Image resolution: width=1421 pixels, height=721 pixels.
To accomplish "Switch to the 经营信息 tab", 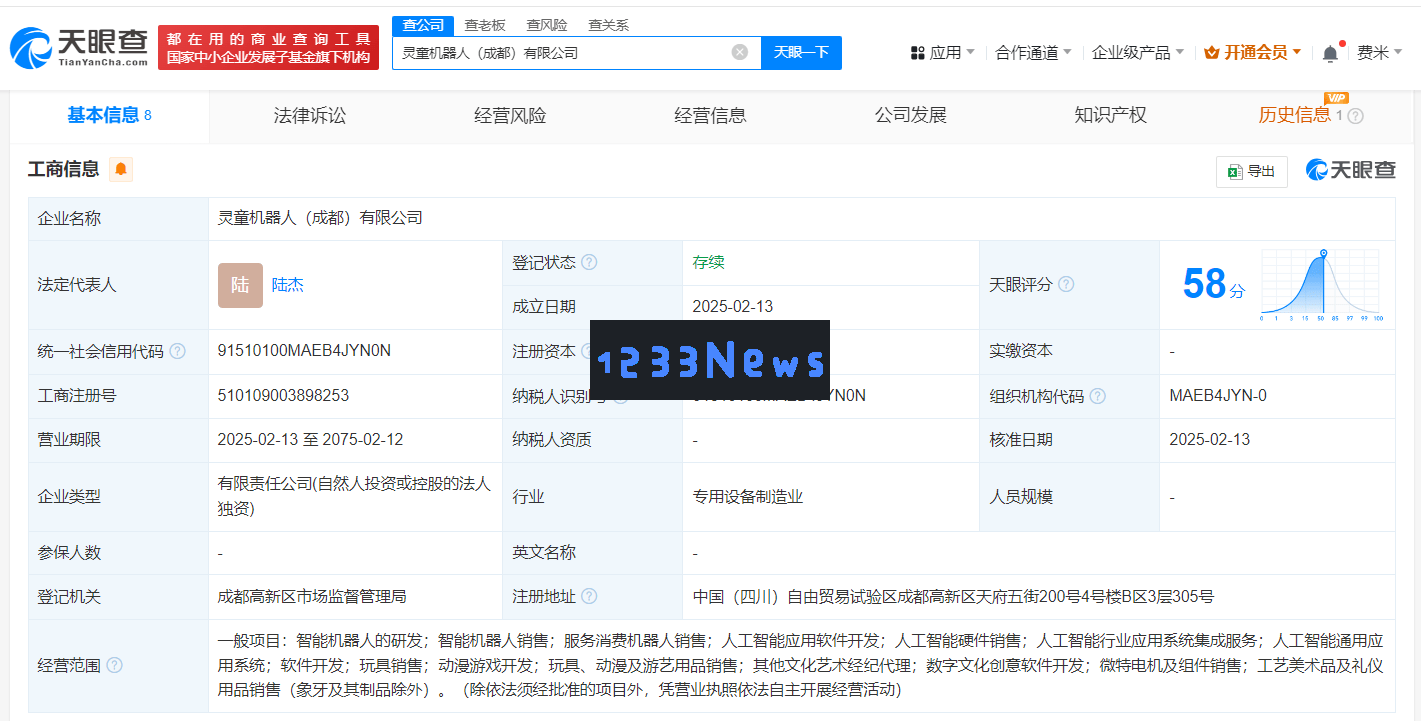I will point(710,116).
